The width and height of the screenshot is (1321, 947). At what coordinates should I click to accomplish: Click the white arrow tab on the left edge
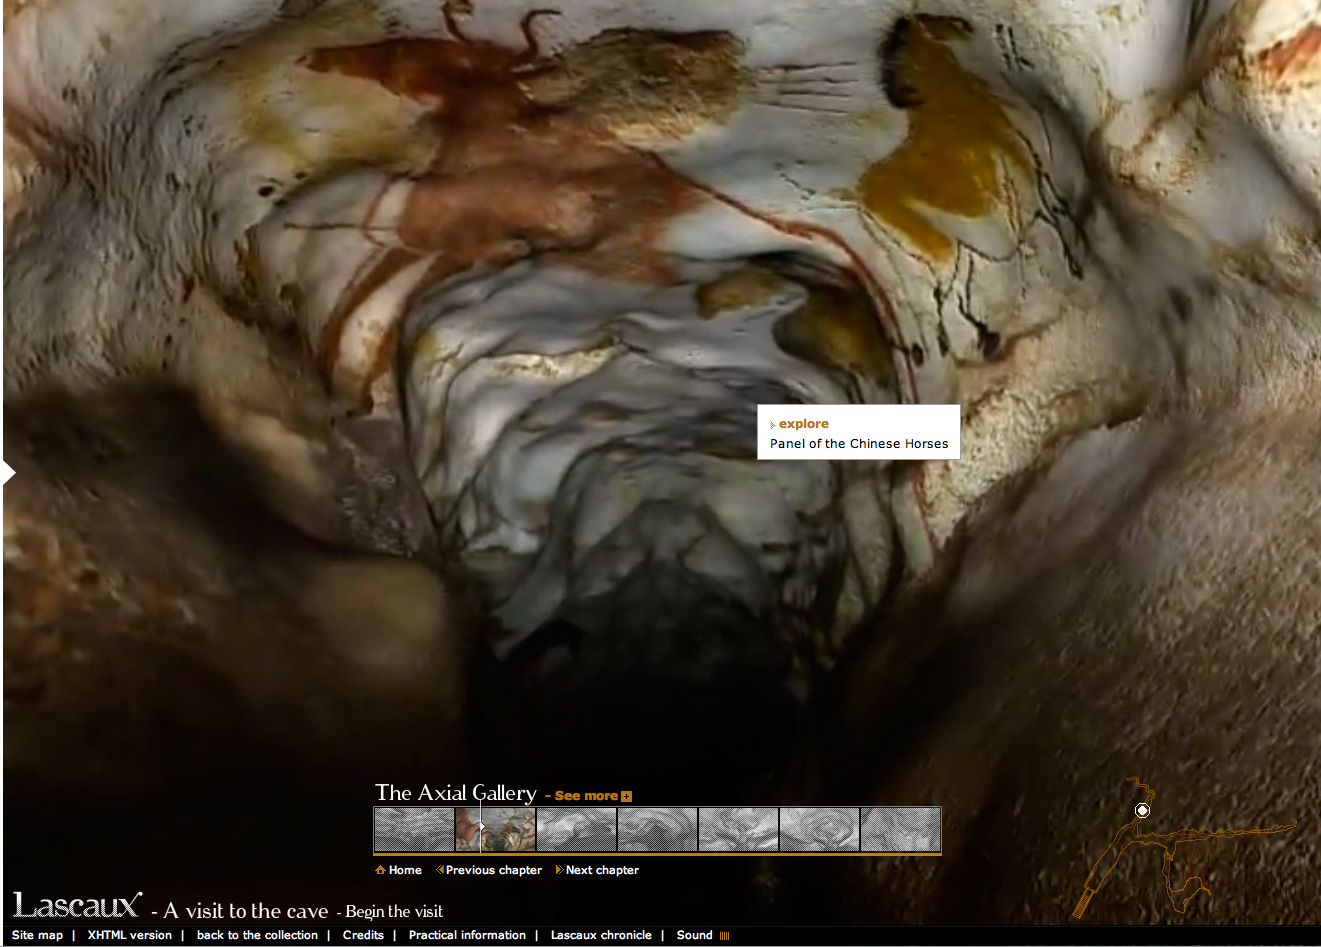click(x=9, y=473)
